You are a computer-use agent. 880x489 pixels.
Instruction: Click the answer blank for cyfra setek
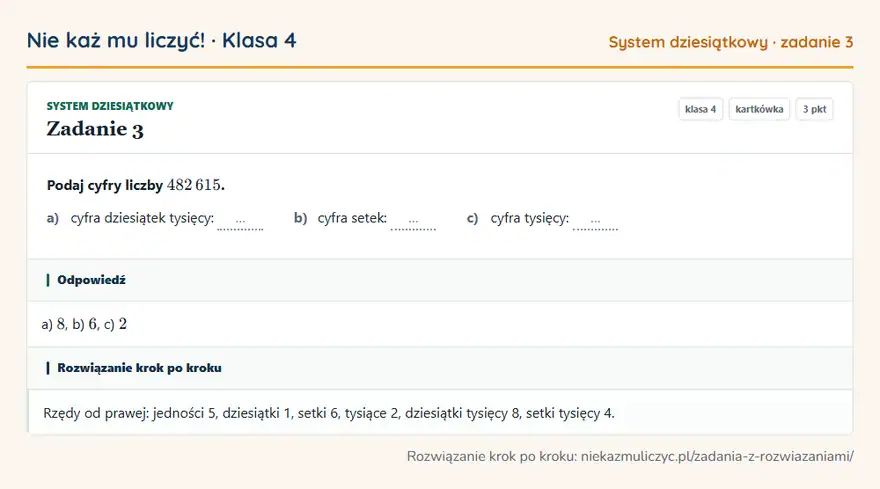413,221
